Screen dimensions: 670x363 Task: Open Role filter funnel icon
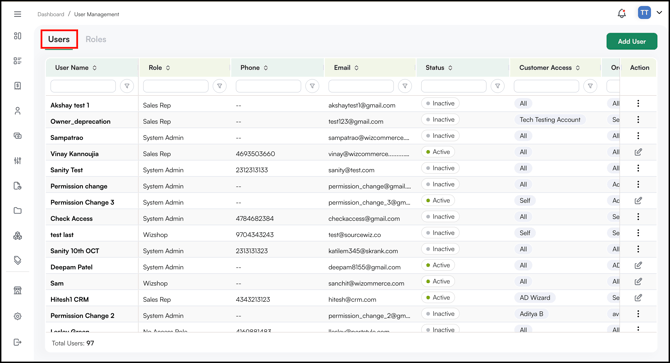[x=220, y=86]
